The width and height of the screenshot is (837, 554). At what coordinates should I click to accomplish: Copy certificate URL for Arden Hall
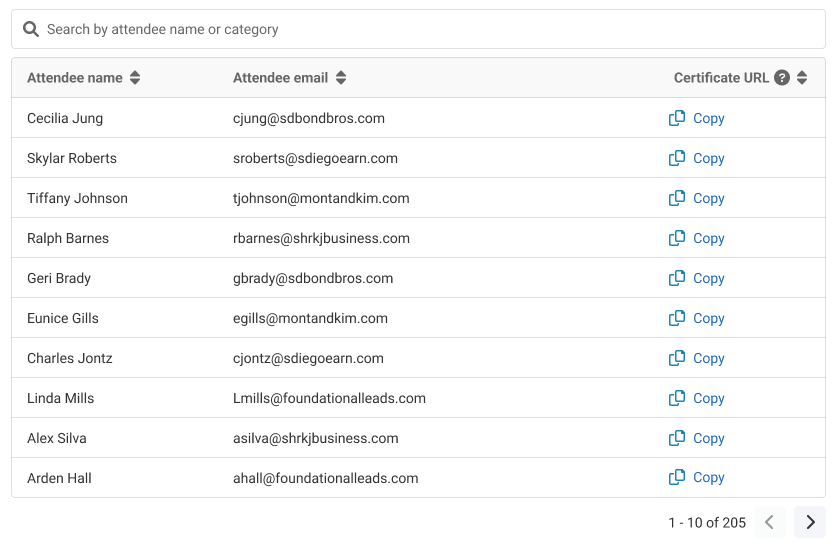(697, 478)
